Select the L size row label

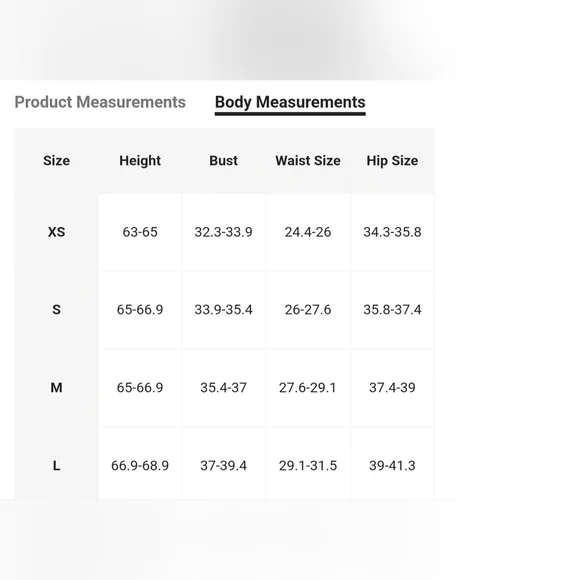tap(56, 465)
